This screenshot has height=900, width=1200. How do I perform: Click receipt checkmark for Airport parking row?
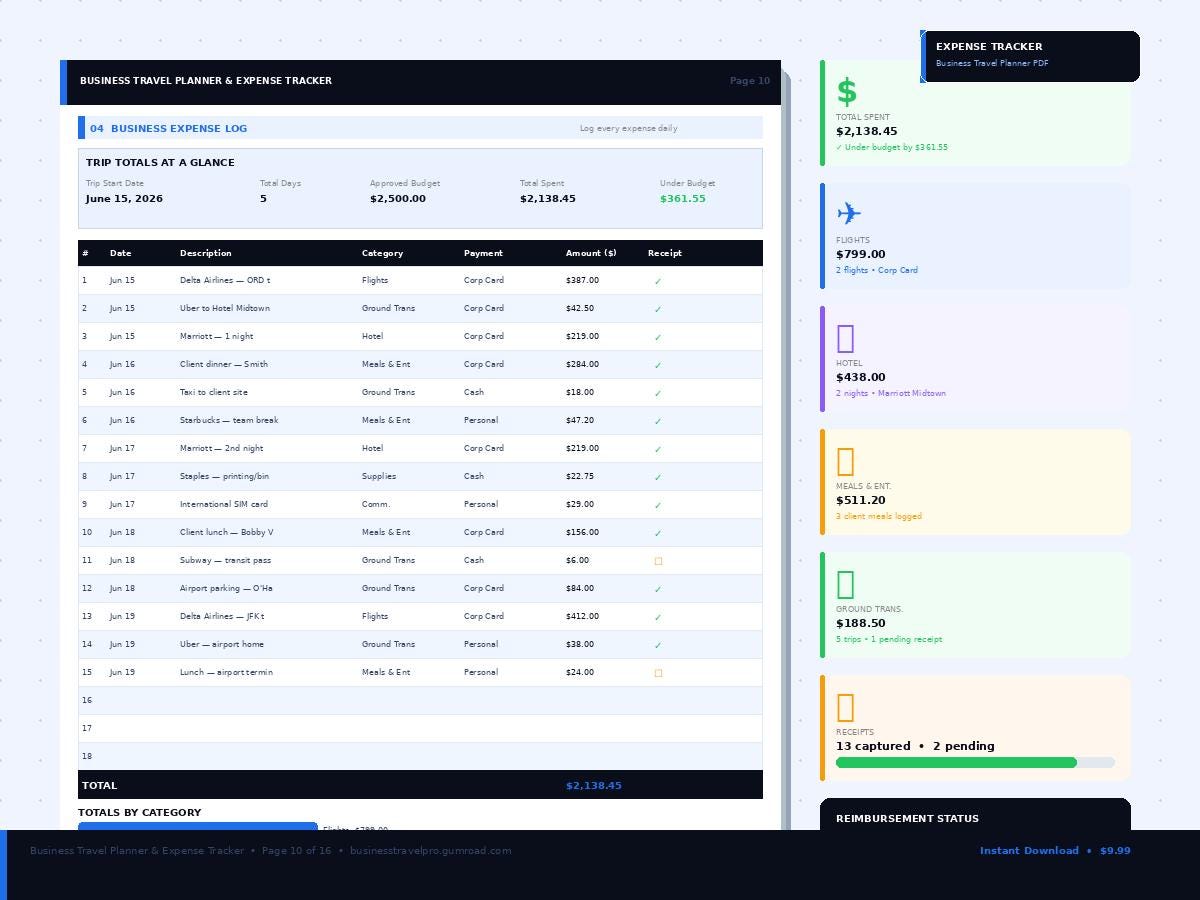(658, 589)
